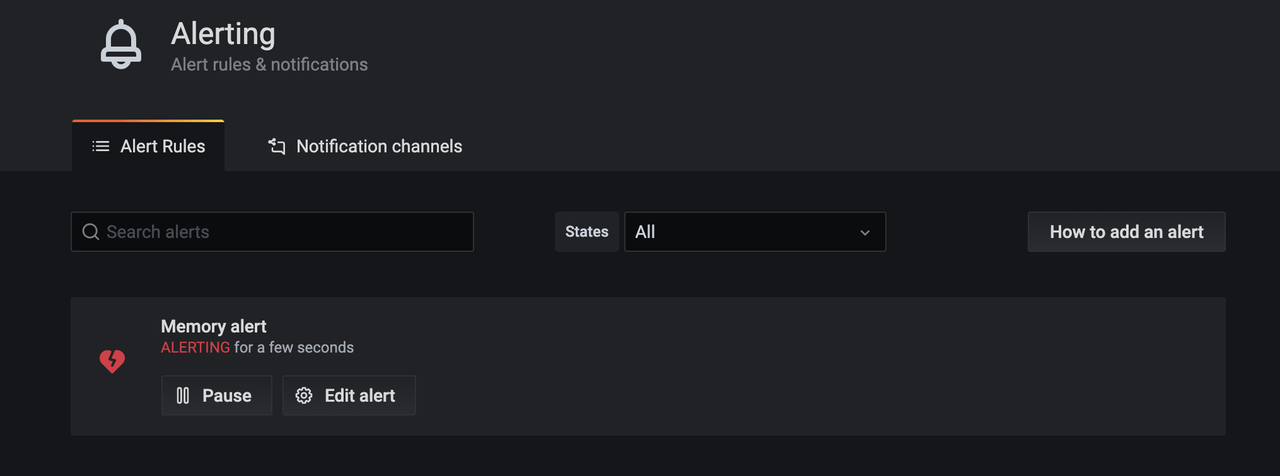Click the red ALERTING status text
The height and width of the screenshot is (476, 1280).
click(195, 348)
